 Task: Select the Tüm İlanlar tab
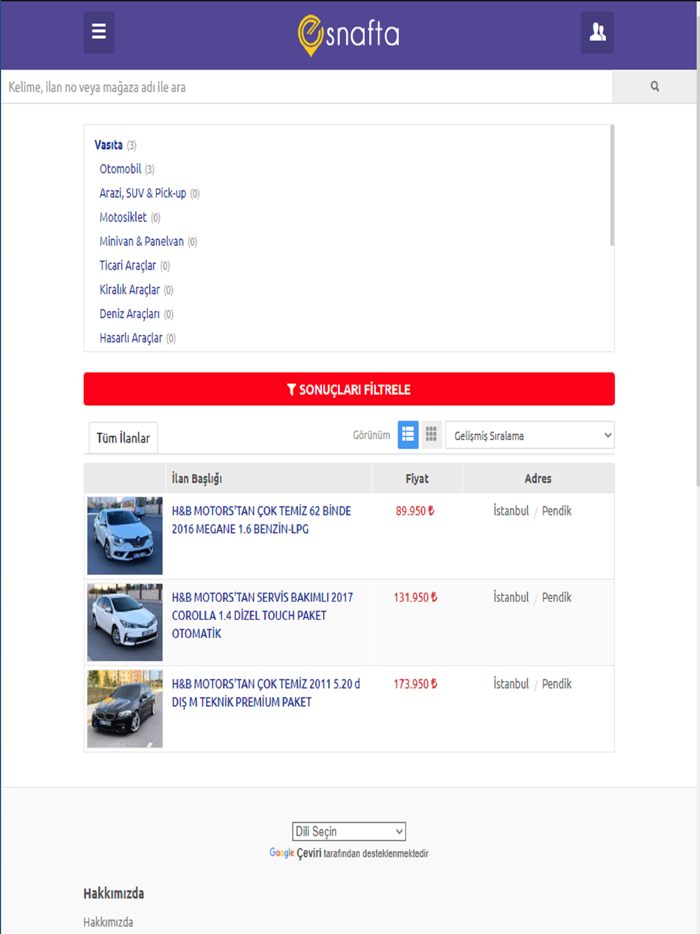[x=123, y=438]
